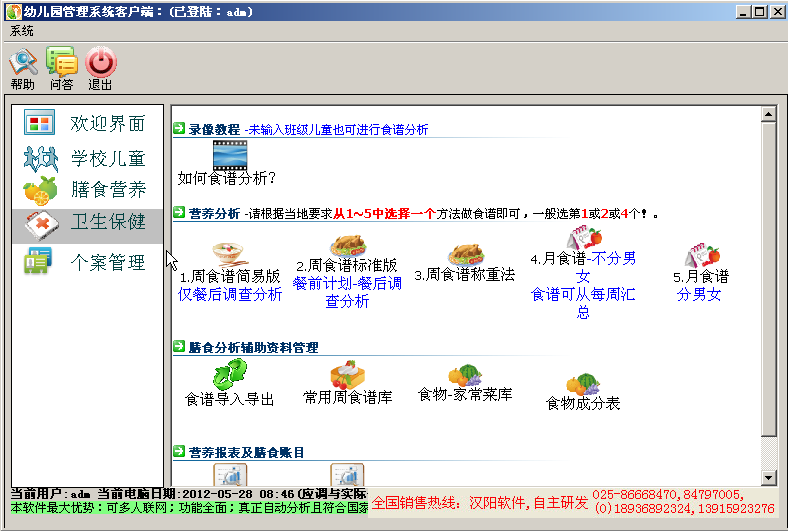Open second report chart icon under 营养报表

tap(347, 474)
